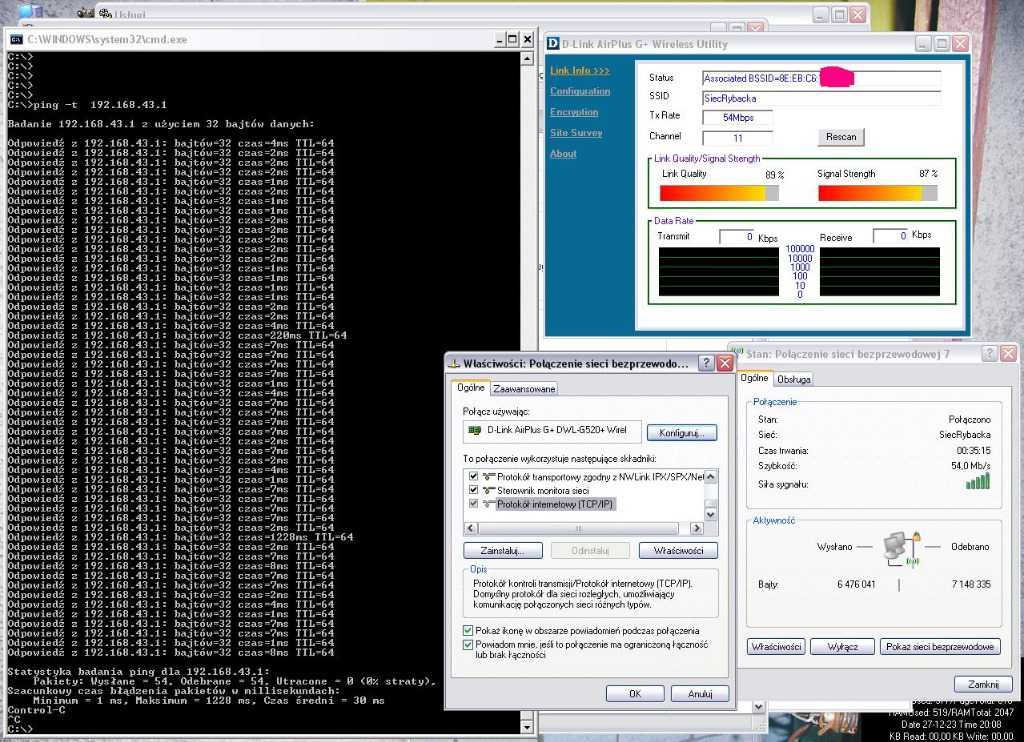Toggle the Sterownik monitora sieci checkbox
This screenshot has width=1024, height=742.
tap(473, 490)
